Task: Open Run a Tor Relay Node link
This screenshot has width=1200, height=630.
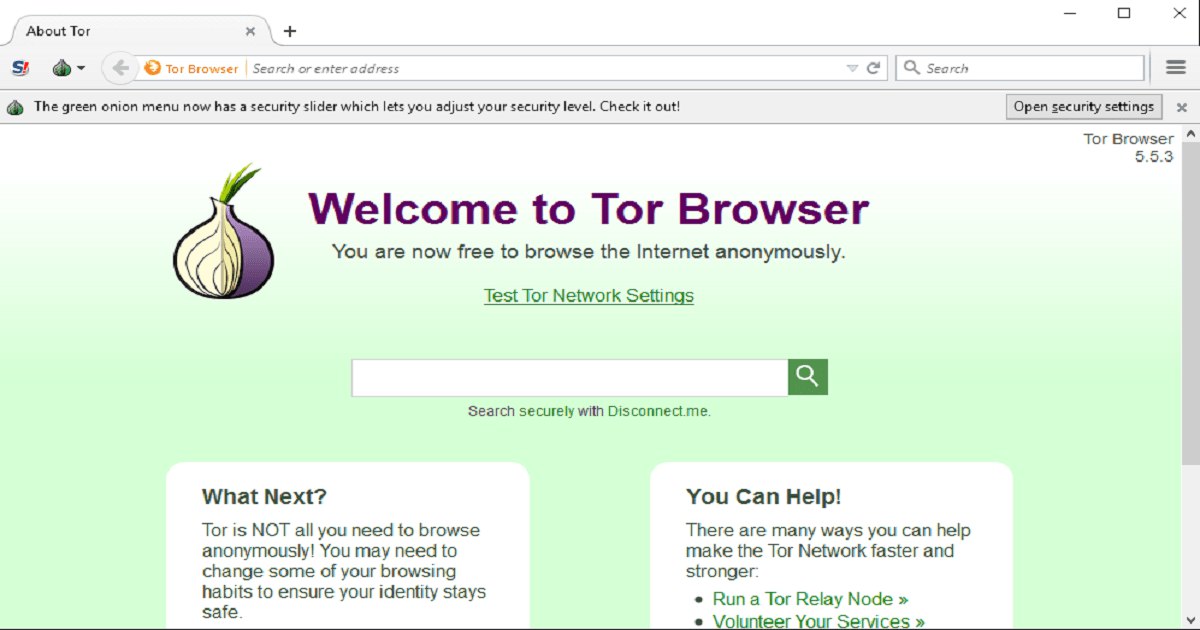Action: click(810, 599)
